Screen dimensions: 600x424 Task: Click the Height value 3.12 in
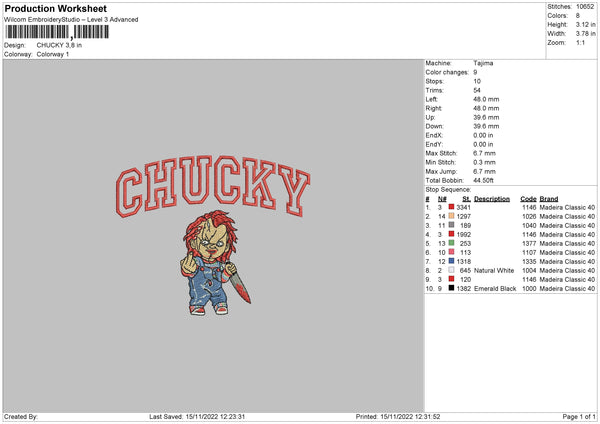point(585,24)
